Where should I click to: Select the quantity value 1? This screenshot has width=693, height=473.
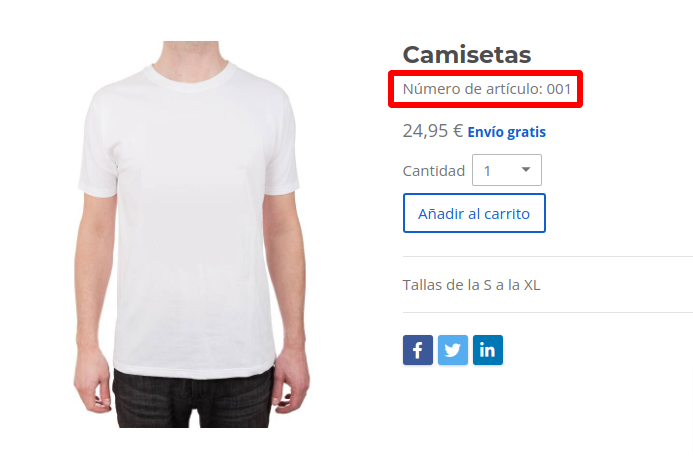[487, 171]
